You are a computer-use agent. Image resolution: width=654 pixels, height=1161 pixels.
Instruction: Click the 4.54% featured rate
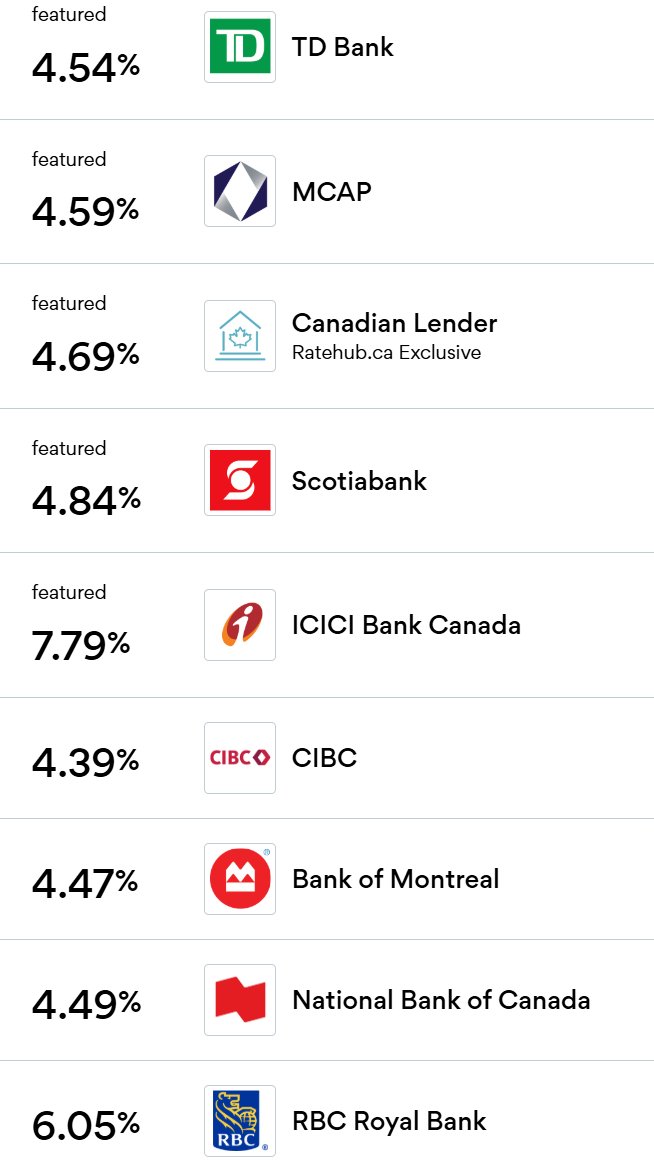(x=86, y=67)
